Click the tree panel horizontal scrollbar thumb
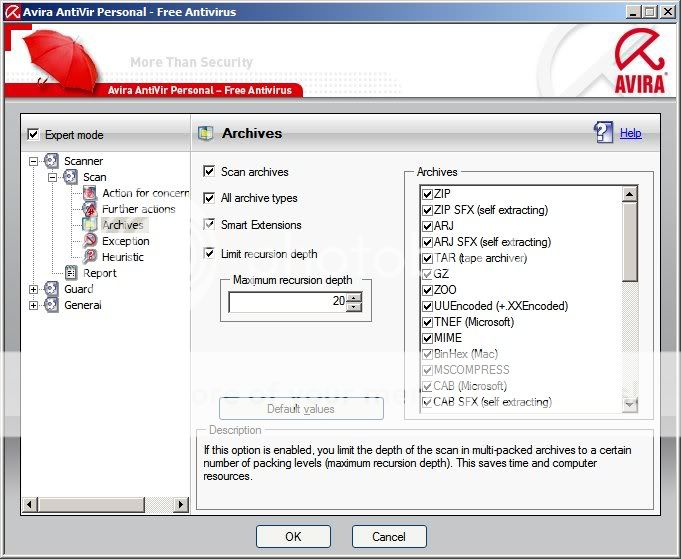 (x=91, y=504)
